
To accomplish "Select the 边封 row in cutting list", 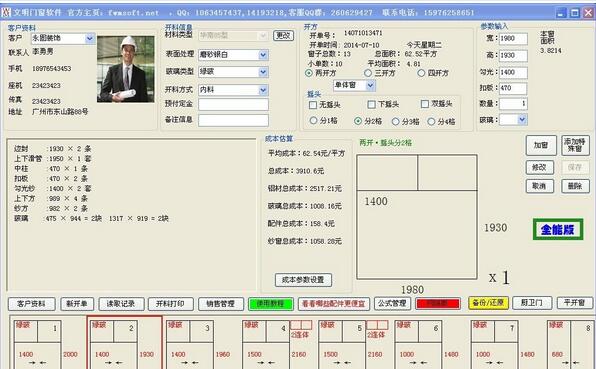I will click(x=53, y=149).
